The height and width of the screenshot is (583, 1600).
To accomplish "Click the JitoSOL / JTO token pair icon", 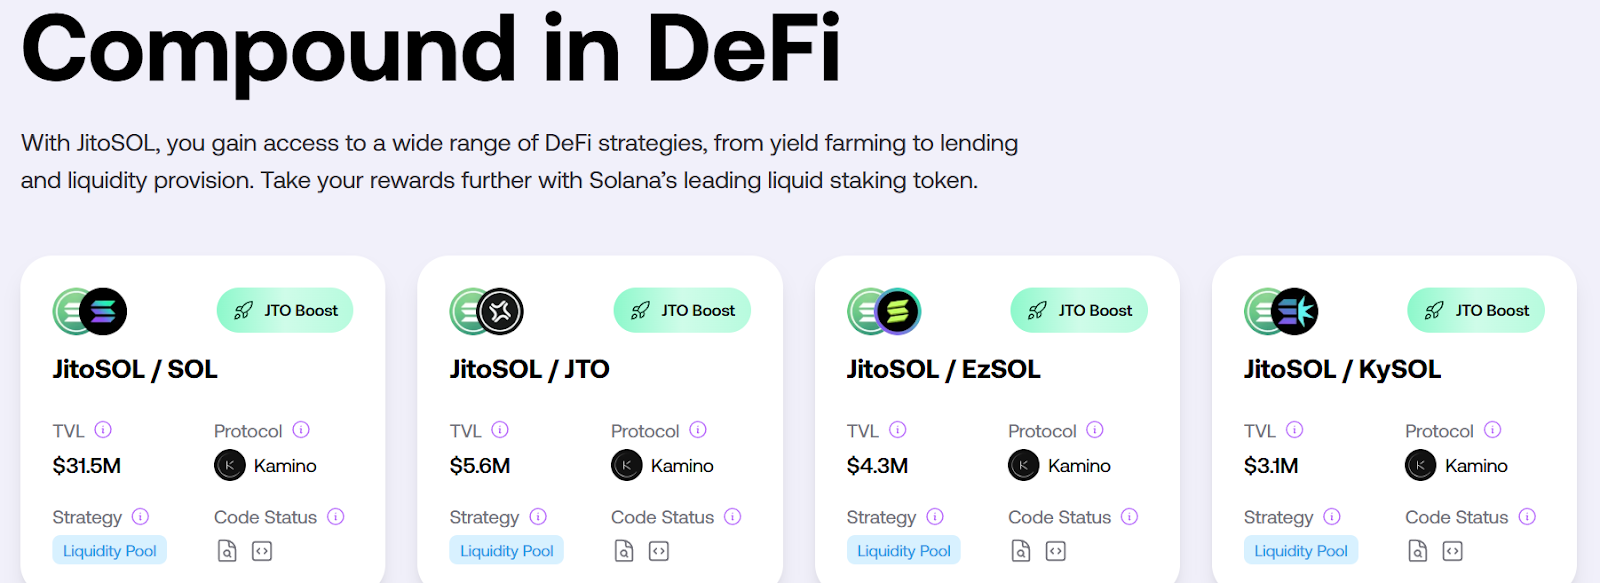I will click(487, 311).
